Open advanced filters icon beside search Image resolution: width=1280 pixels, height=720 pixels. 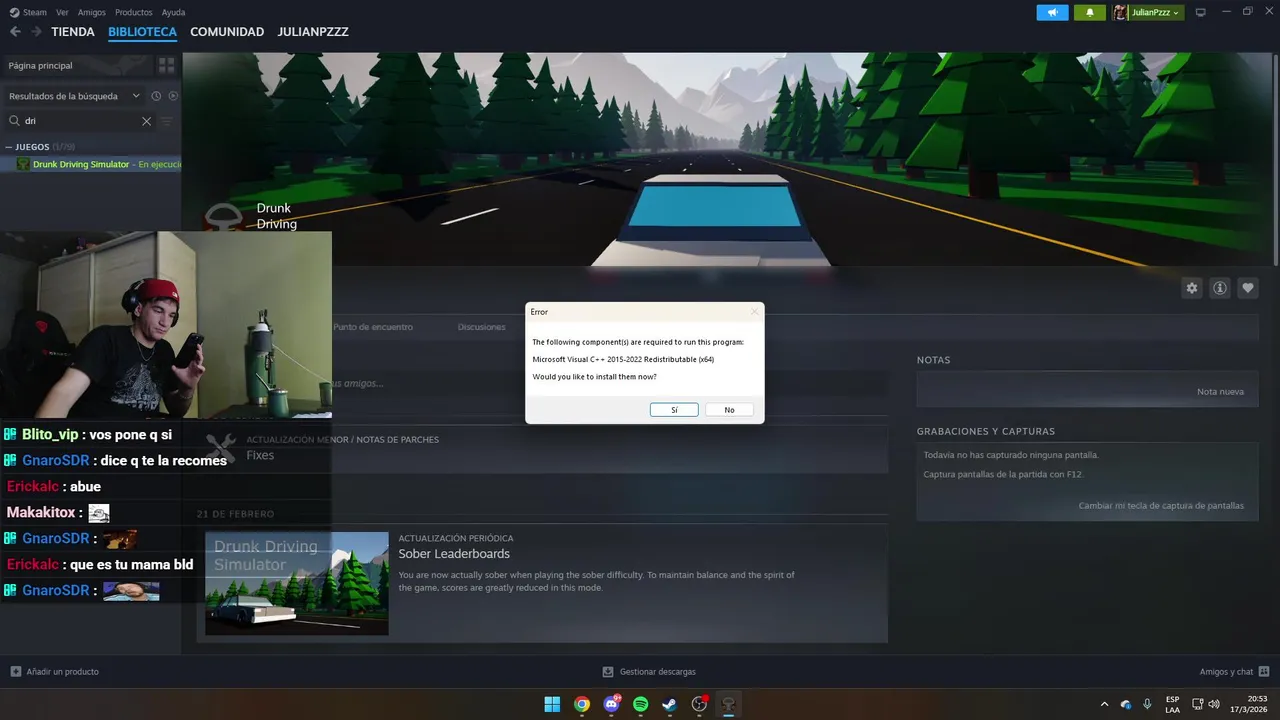tap(167, 121)
